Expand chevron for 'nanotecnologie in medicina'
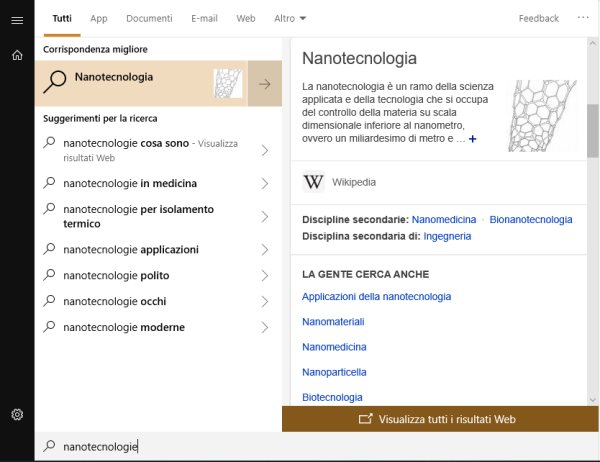The image size is (600, 462). (265, 183)
